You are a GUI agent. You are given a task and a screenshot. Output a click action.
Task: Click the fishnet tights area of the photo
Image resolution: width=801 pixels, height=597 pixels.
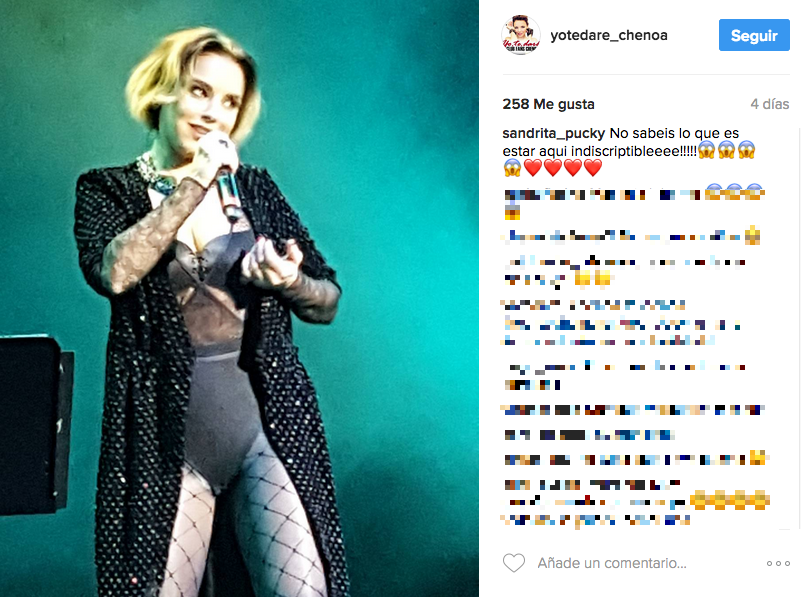(x=240, y=521)
